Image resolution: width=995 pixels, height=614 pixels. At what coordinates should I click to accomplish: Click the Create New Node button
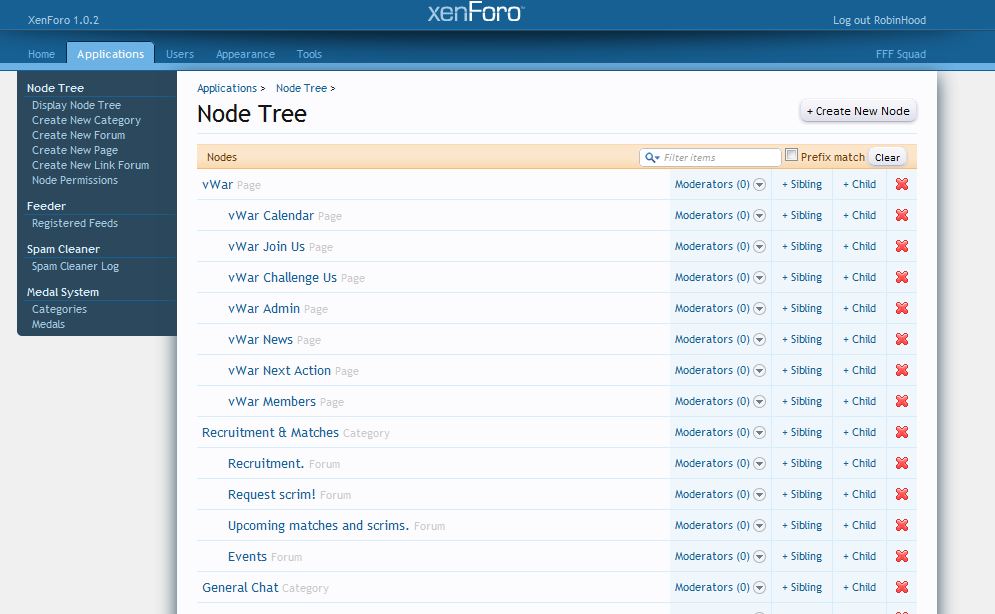coord(858,111)
